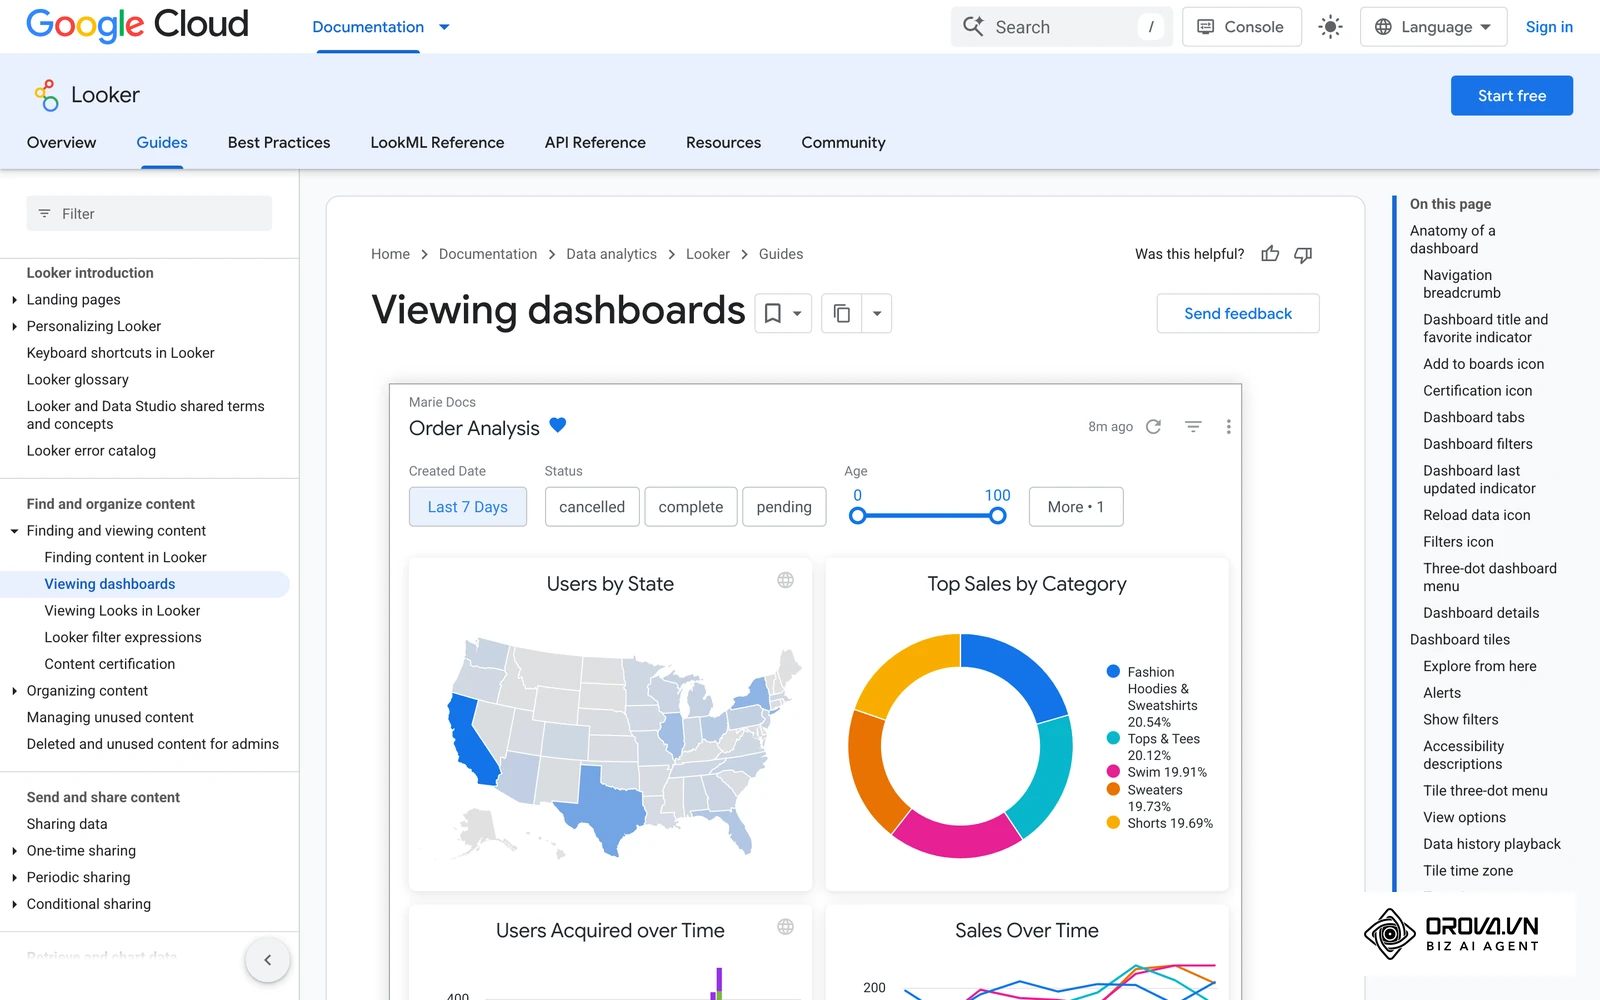The image size is (1600, 1000).
Task: Collapse sidebar with the chevron button
Action: pyautogui.click(x=268, y=960)
